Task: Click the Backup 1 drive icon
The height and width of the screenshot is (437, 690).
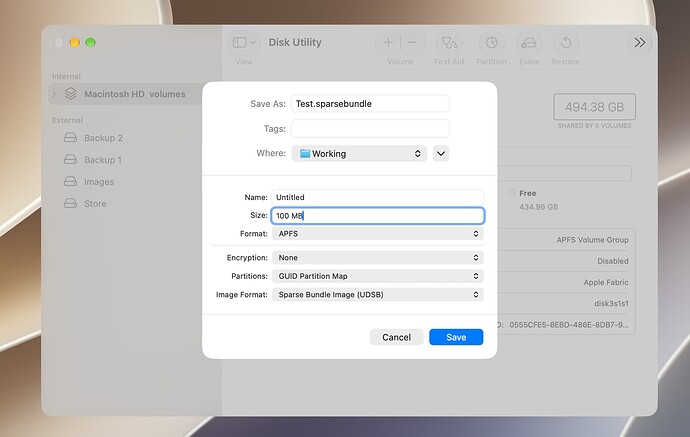Action: (x=70, y=159)
